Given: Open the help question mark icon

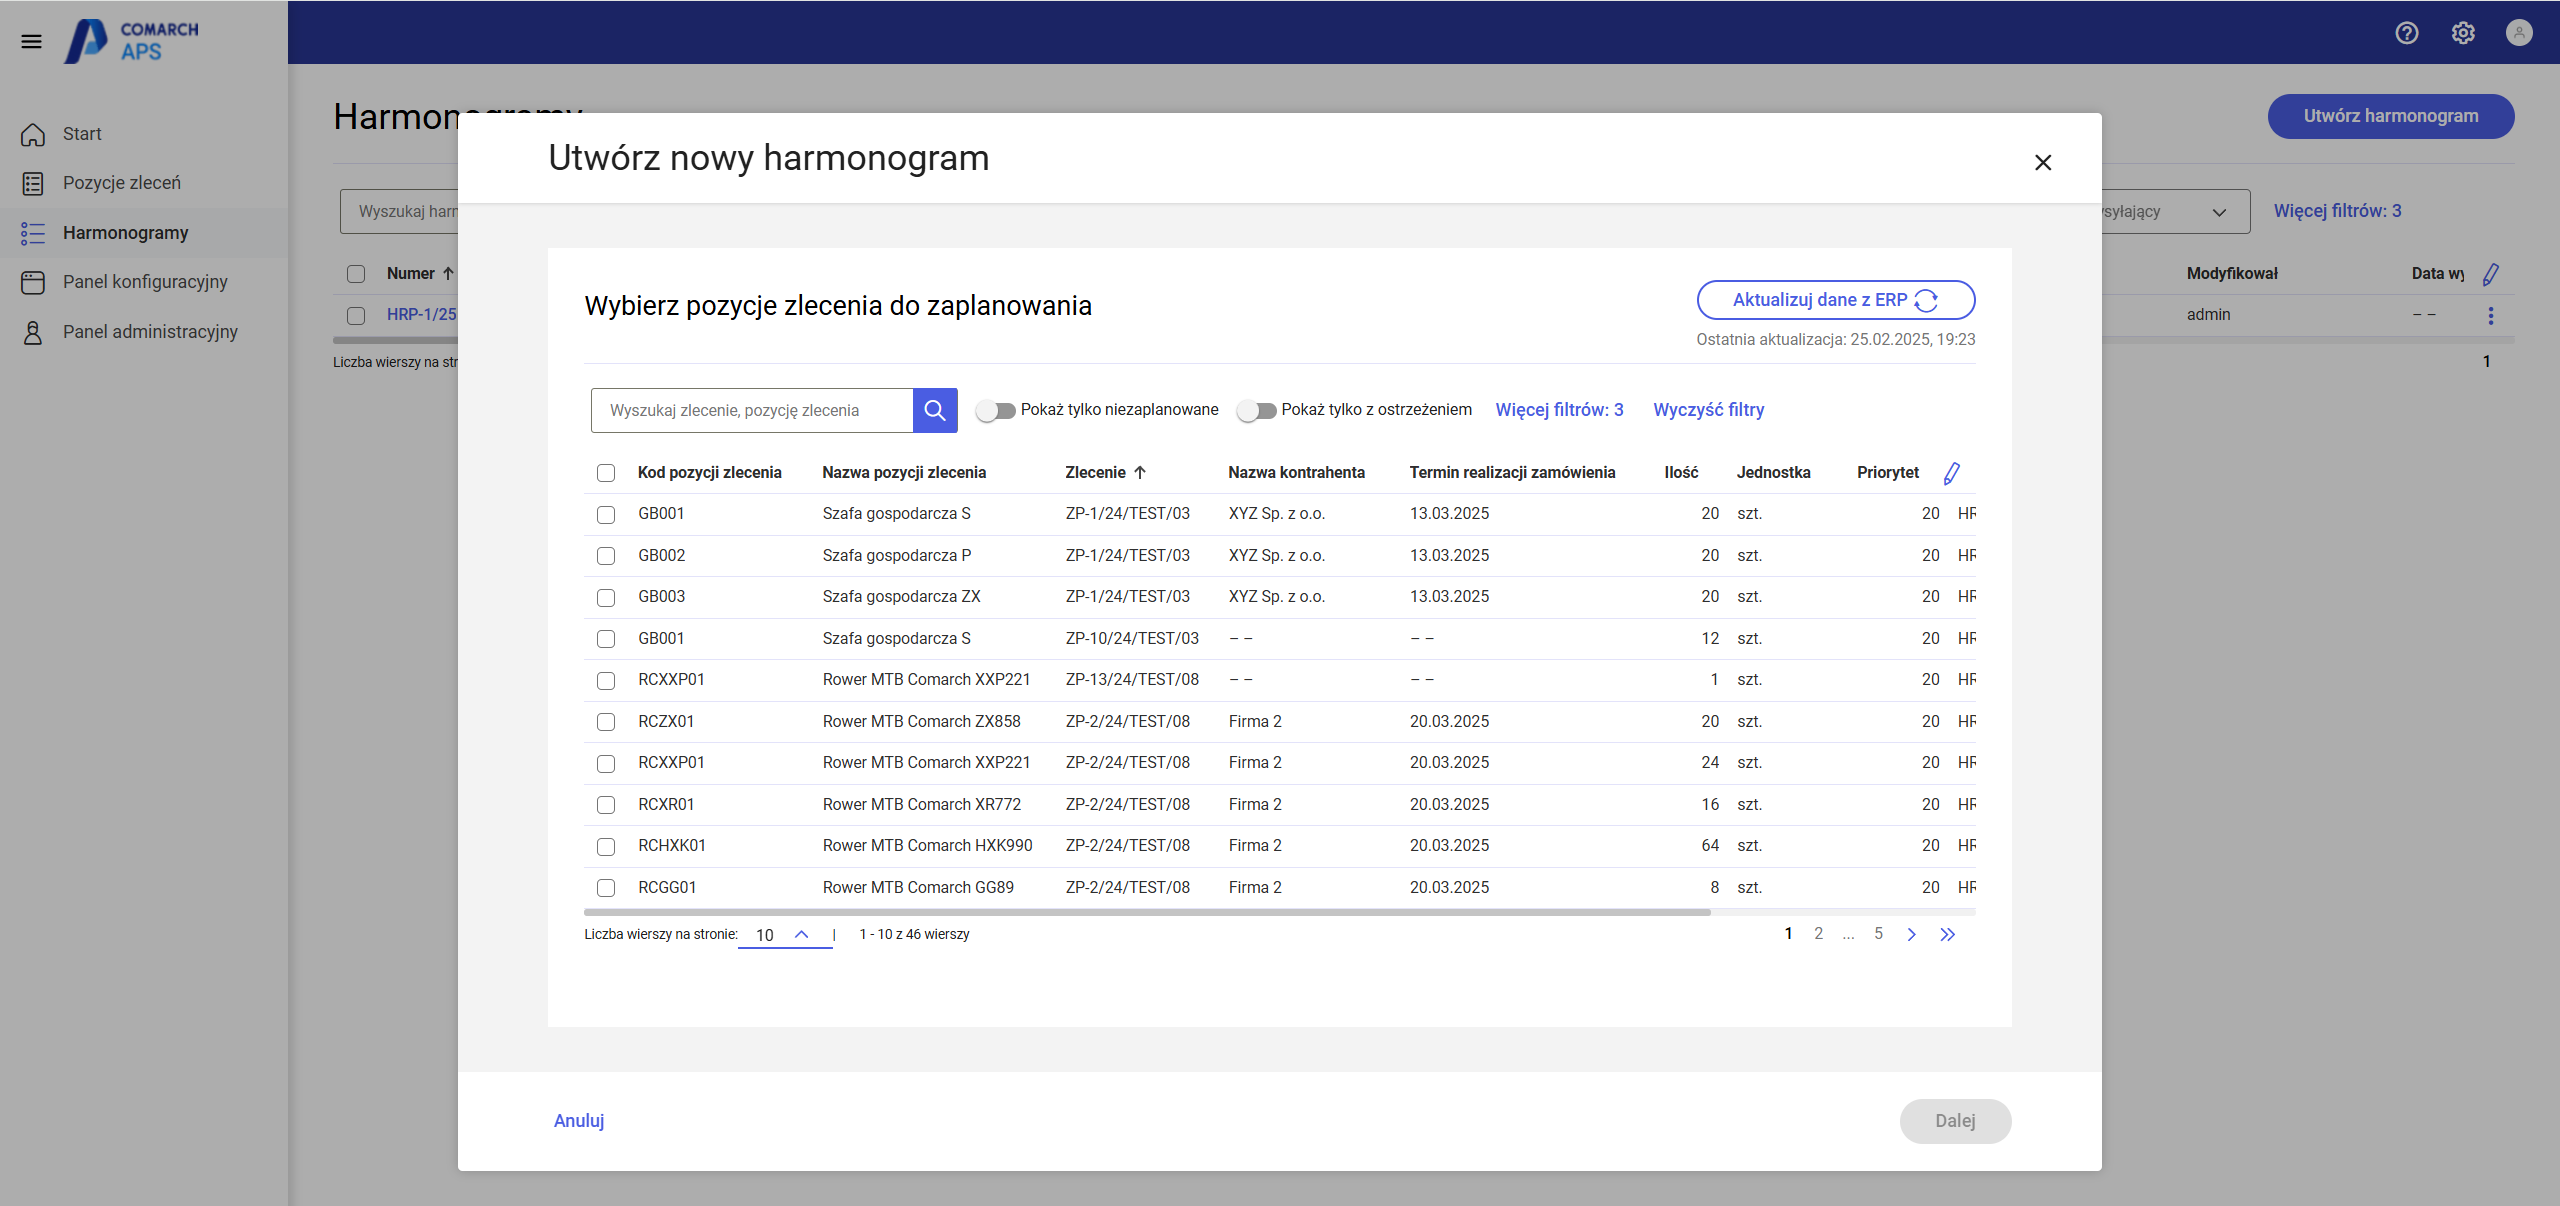Looking at the screenshot, I should [2407, 33].
